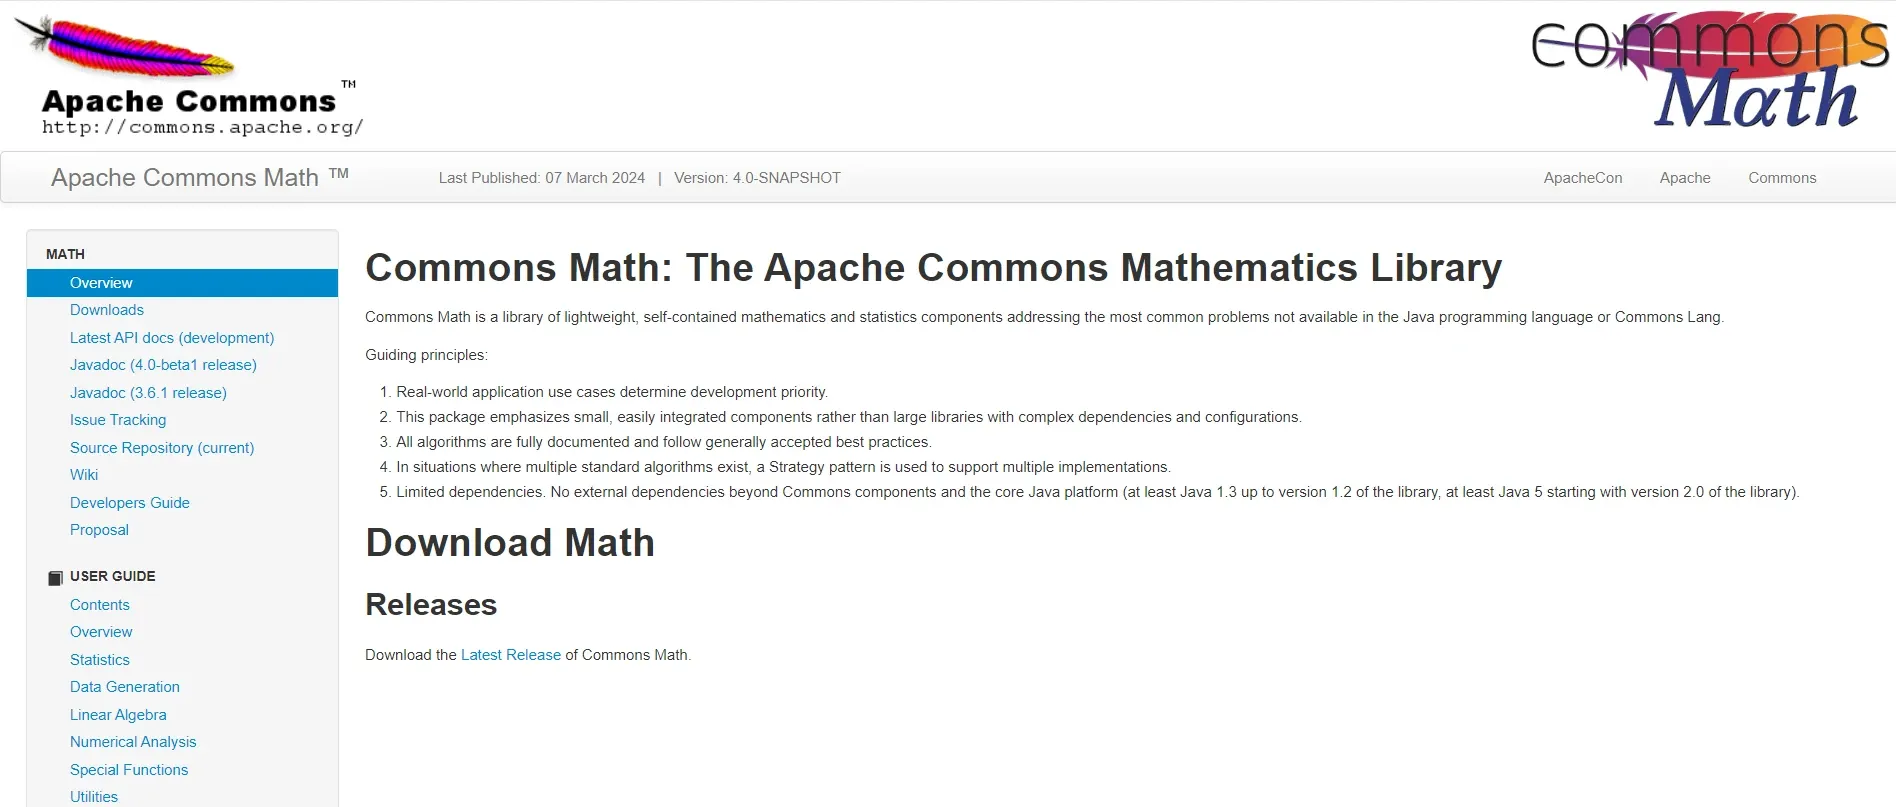The height and width of the screenshot is (807, 1896).
Task: Open the ApacheCon menu
Action: (1582, 178)
